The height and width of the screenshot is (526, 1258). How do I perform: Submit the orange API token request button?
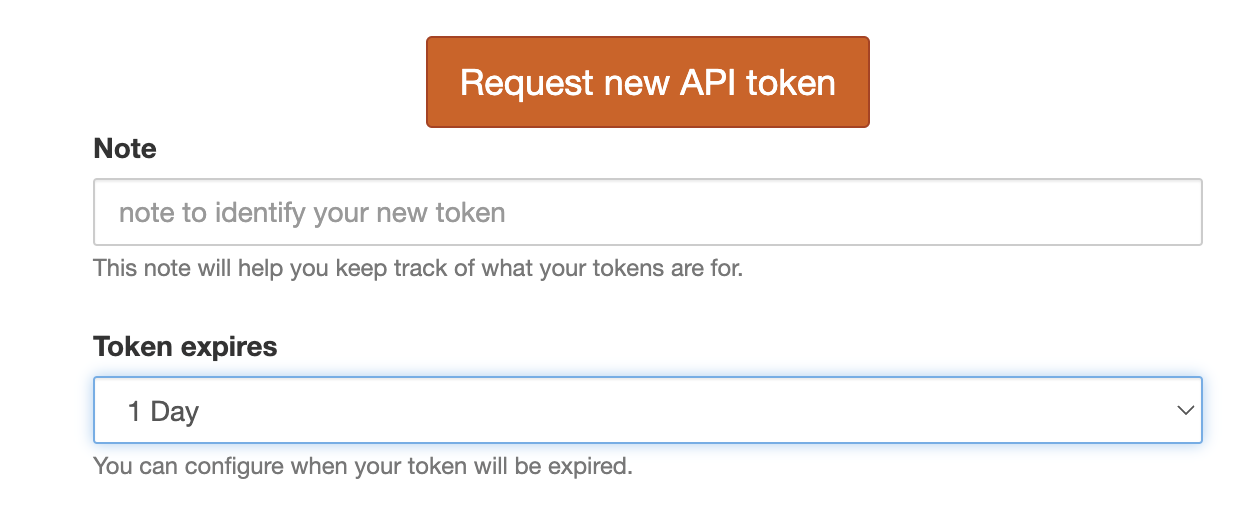click(648, 82)
